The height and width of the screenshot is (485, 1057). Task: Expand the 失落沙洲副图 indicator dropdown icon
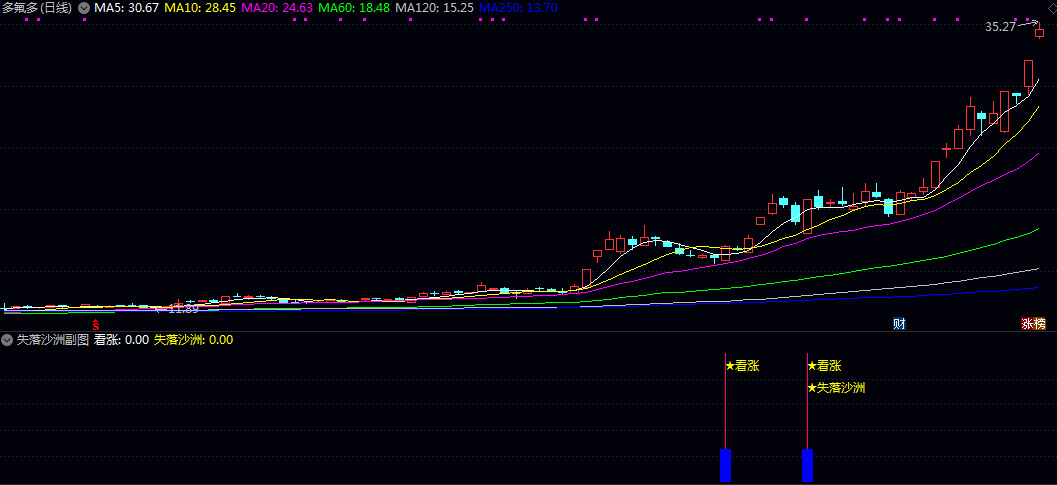tap(7, 340)
